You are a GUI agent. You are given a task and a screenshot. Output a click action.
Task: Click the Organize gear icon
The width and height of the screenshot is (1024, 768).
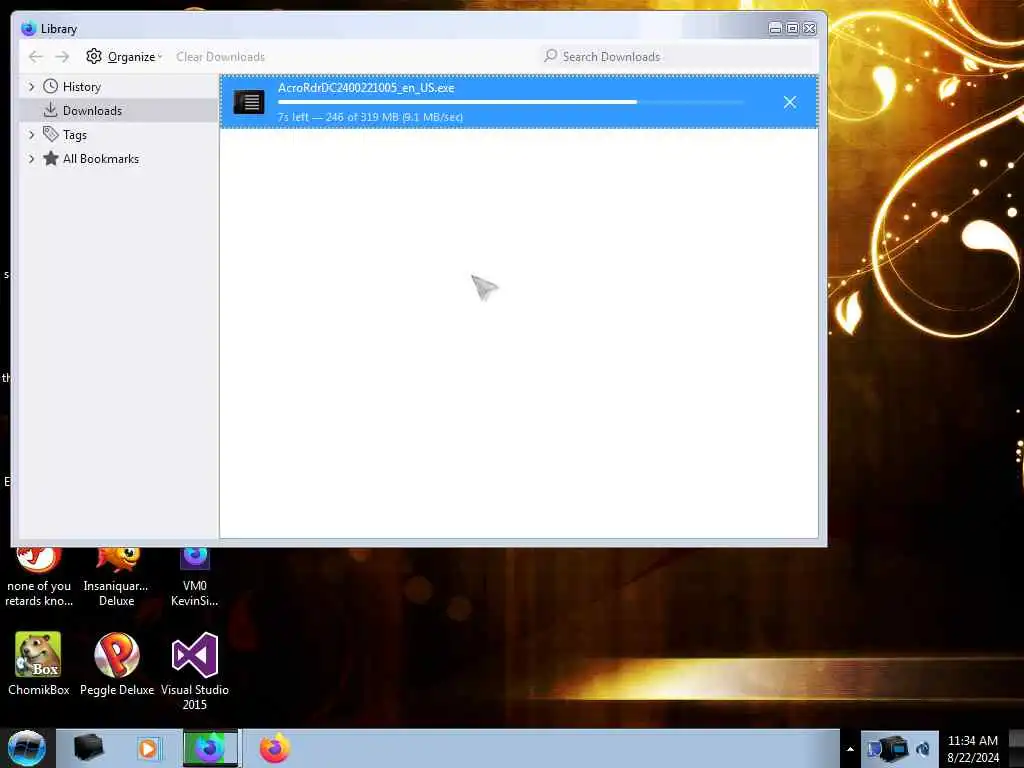(x=94, y=56)
